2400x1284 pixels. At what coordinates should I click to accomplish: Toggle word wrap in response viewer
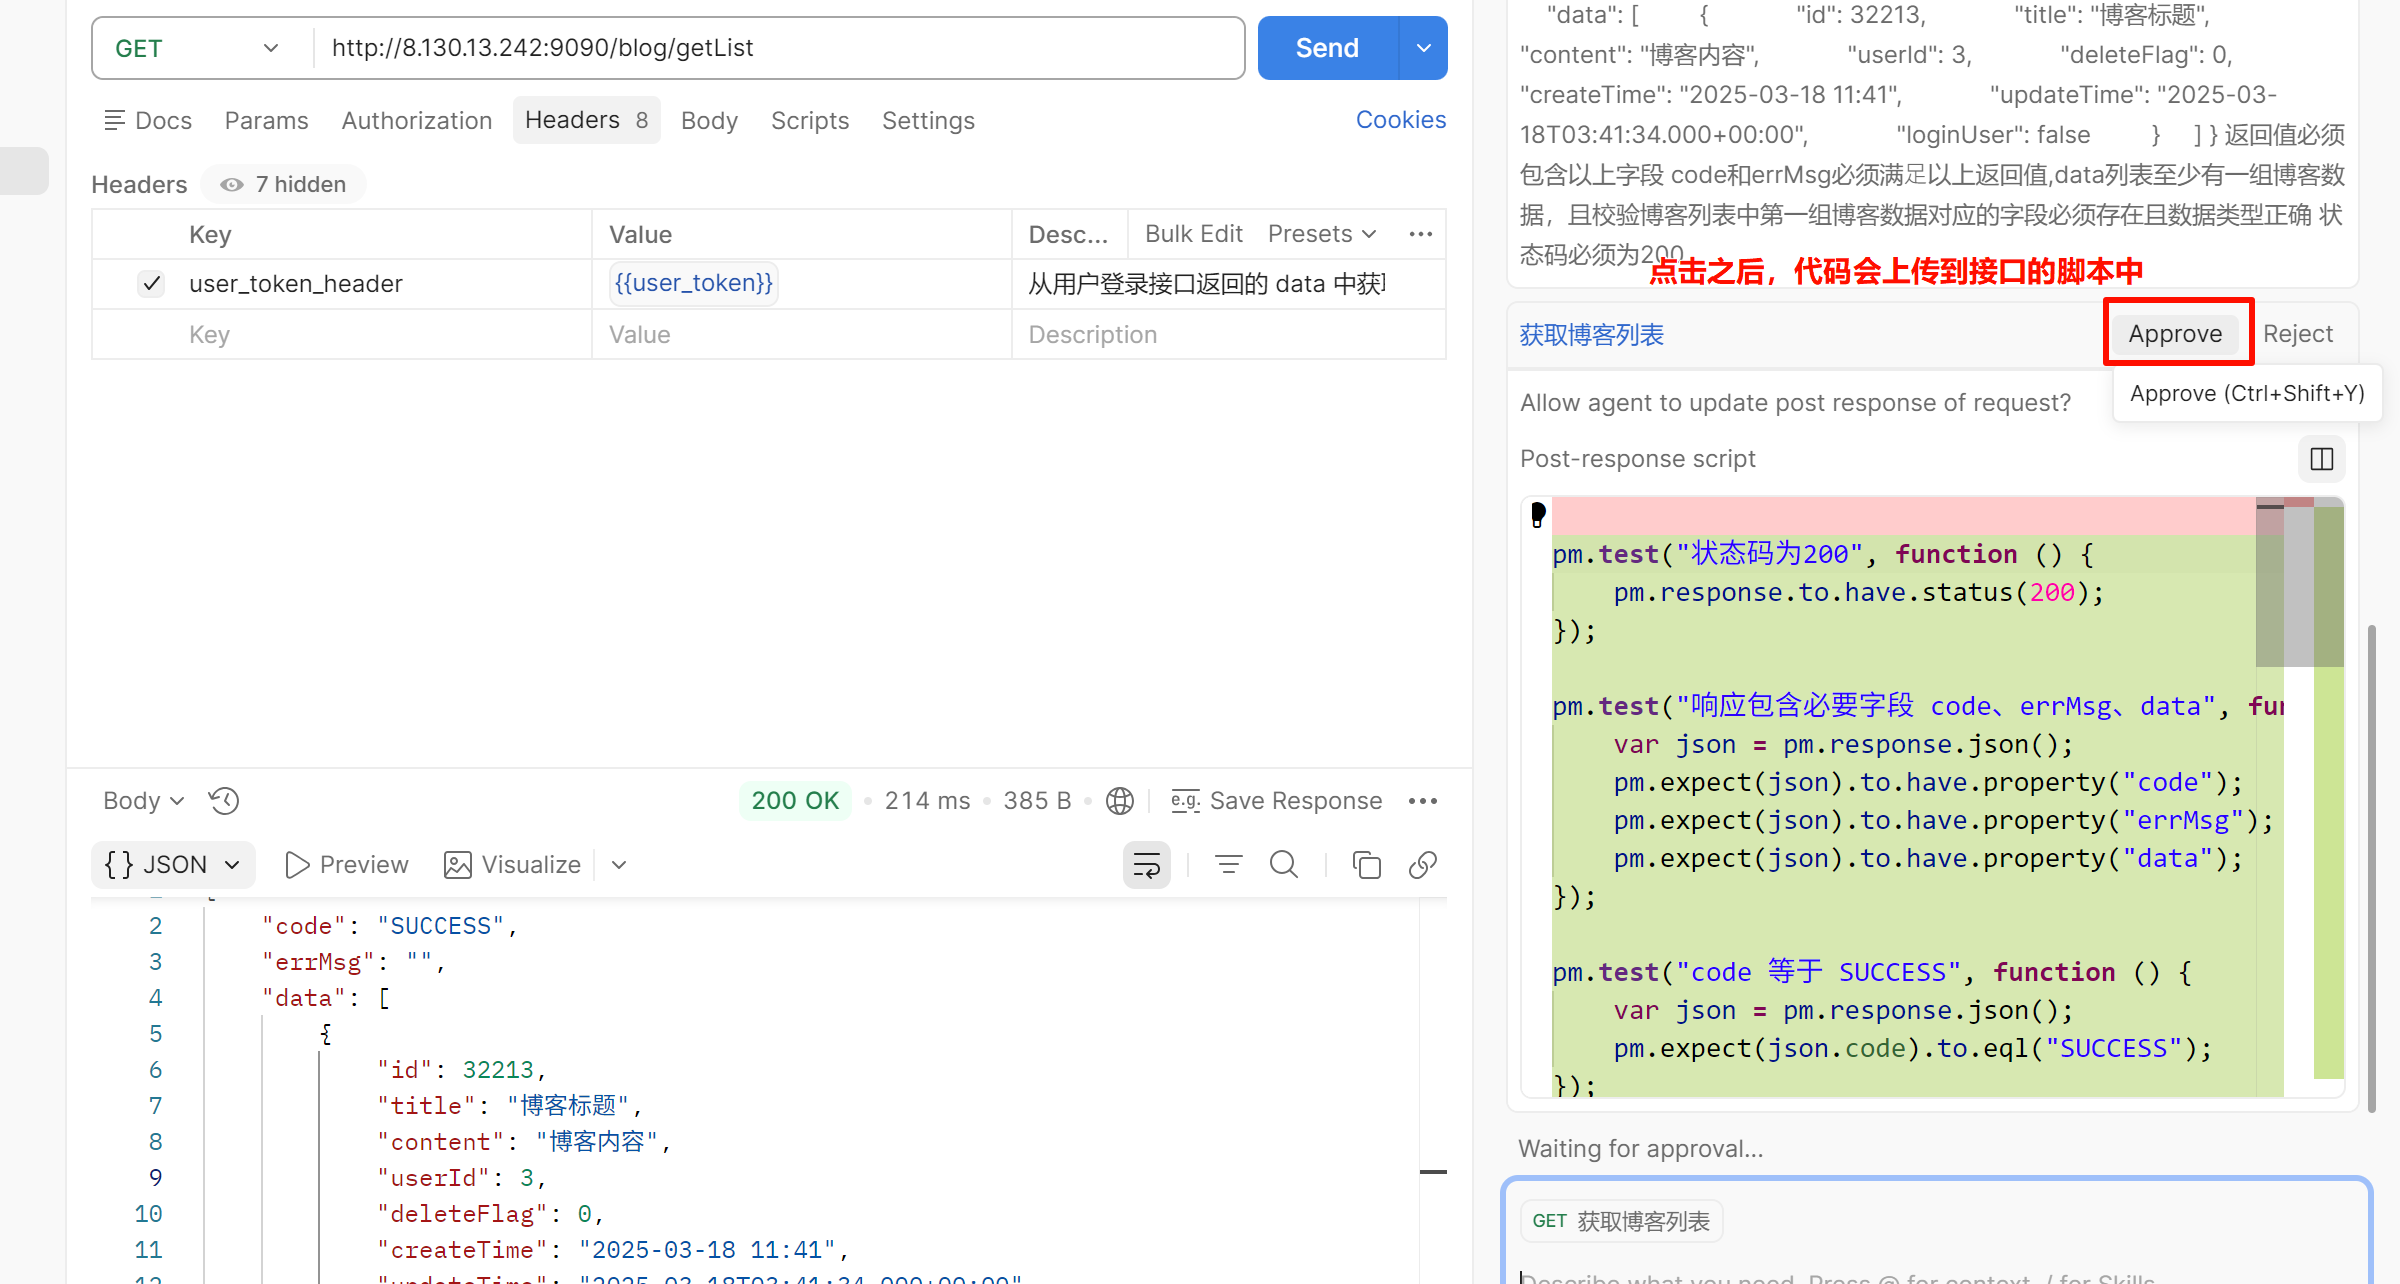[x=1146, y=865]
